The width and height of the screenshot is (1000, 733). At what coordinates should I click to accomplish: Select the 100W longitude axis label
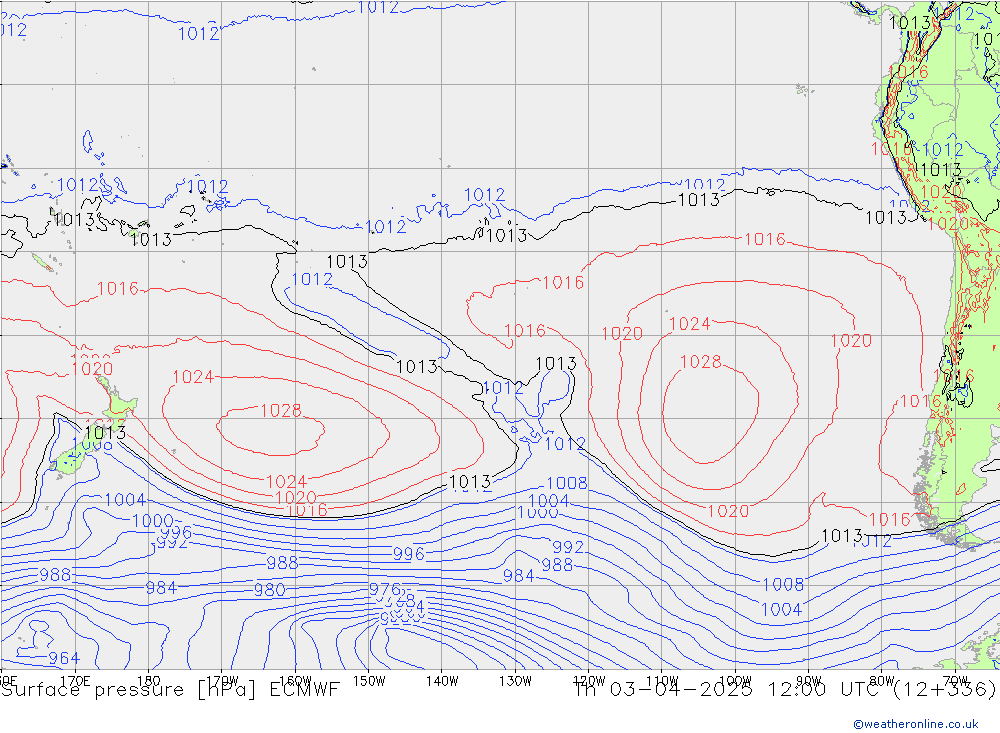(x=735, y=681)
